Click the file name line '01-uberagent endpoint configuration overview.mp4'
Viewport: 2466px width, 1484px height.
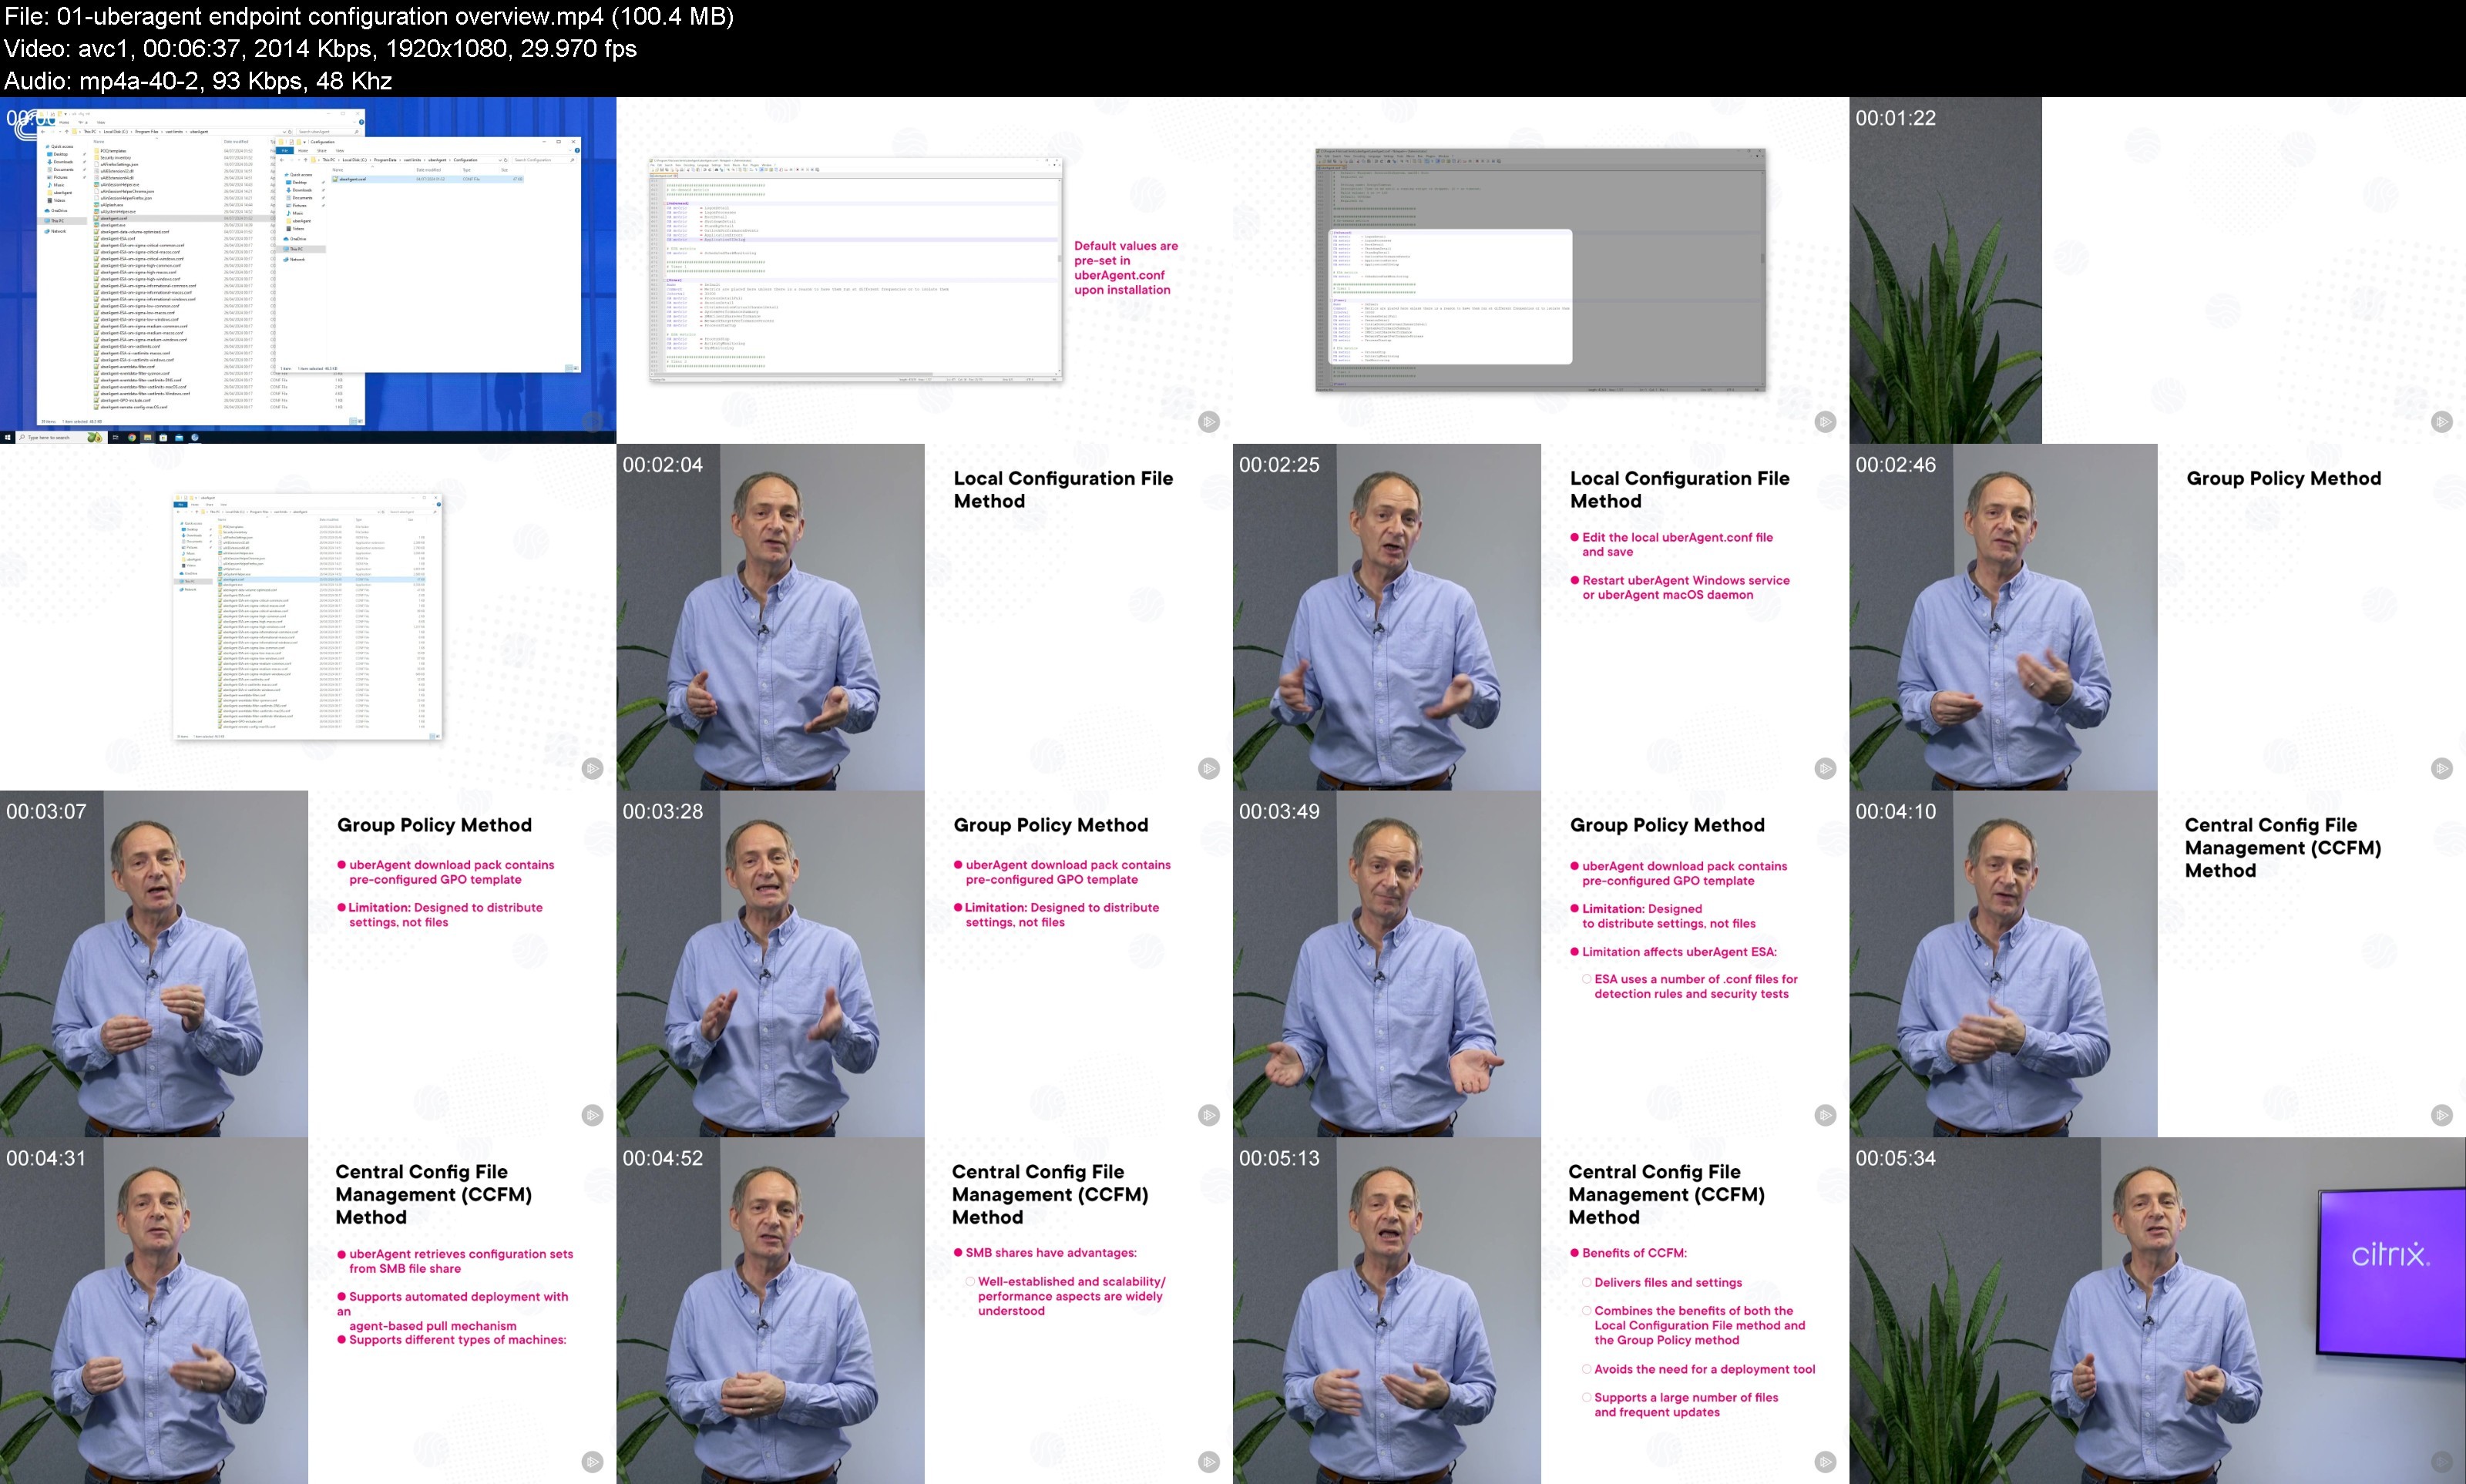pyautogui.click(x=369, y=16)
